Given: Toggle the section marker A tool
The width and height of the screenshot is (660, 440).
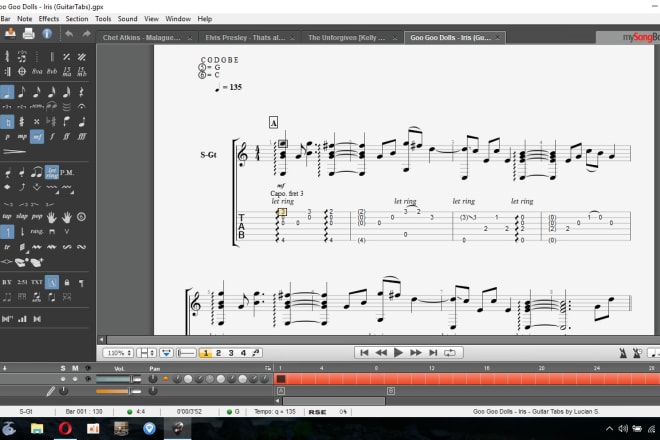Looking at the screenshot, I should pyautogui.click(x=52, y=282).
